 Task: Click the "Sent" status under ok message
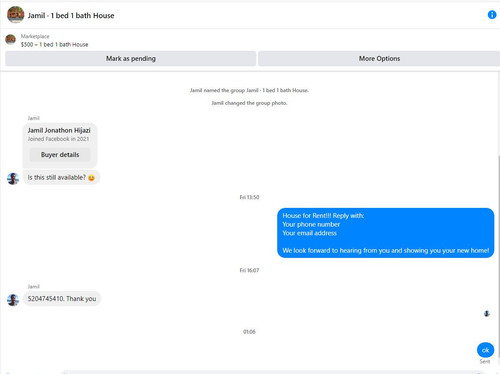pos(485,361)
